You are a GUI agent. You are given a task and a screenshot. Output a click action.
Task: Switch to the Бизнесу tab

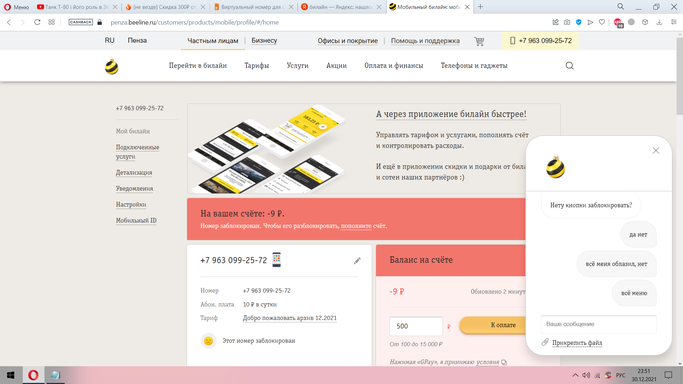click(x=264, y=40)
